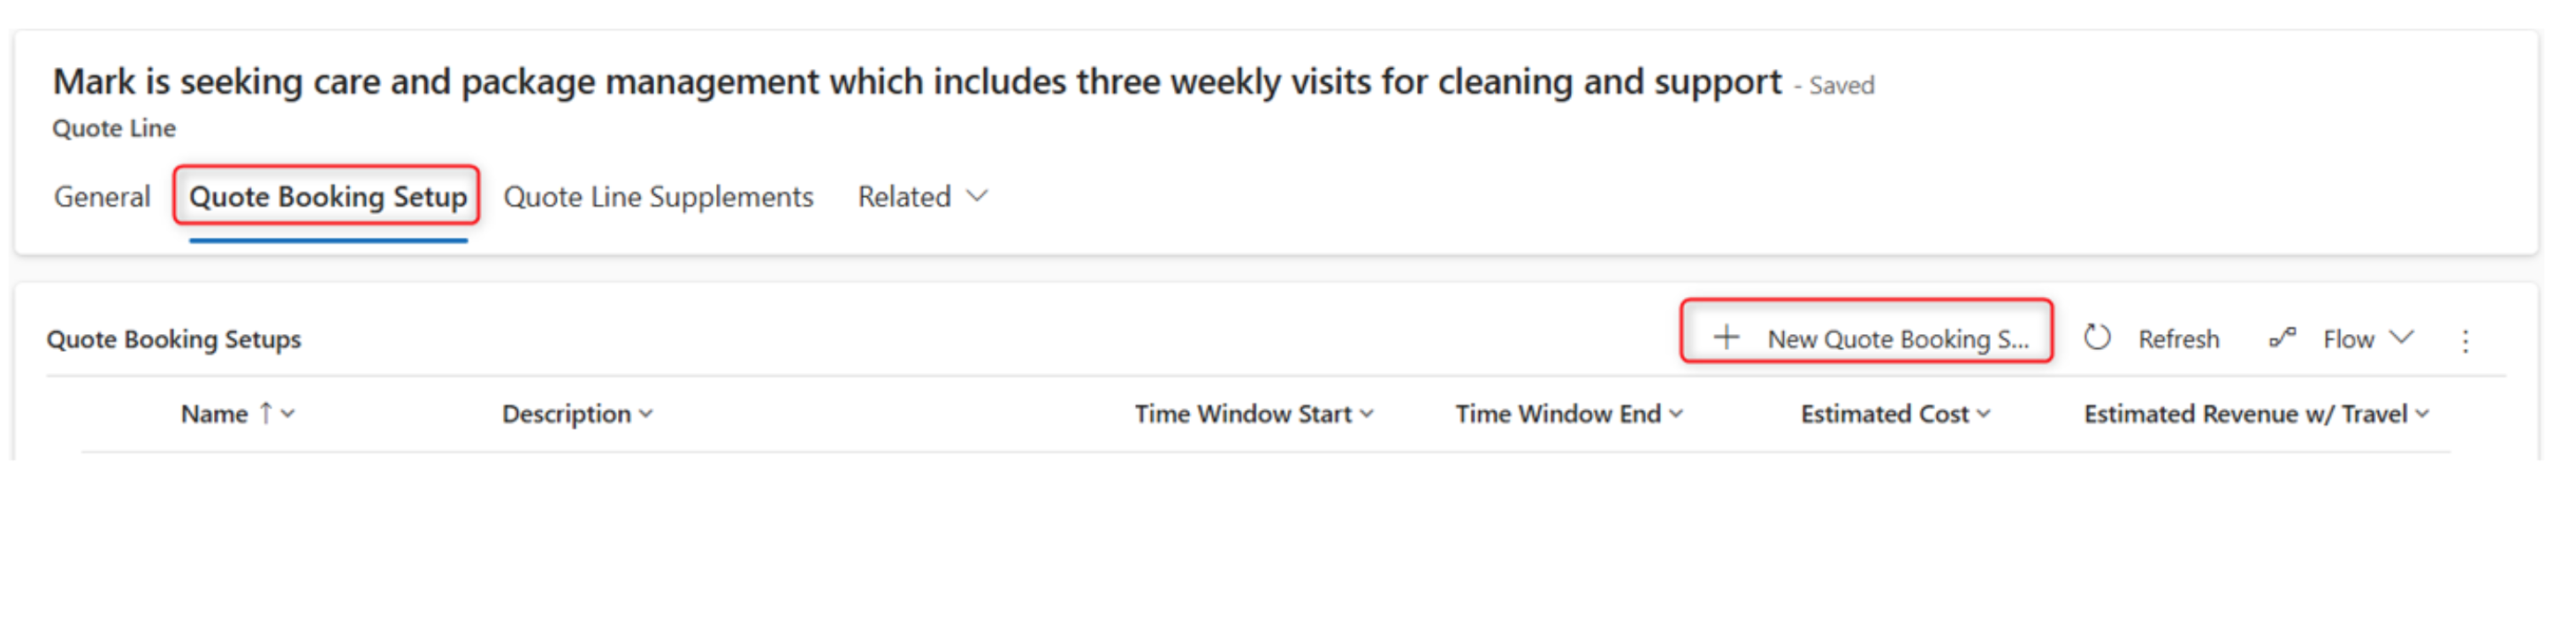The height and width of the screenshot is (631, 2576).
Task: Click the quote line title text
Action: pyautogui.click(x=916, y=82)
